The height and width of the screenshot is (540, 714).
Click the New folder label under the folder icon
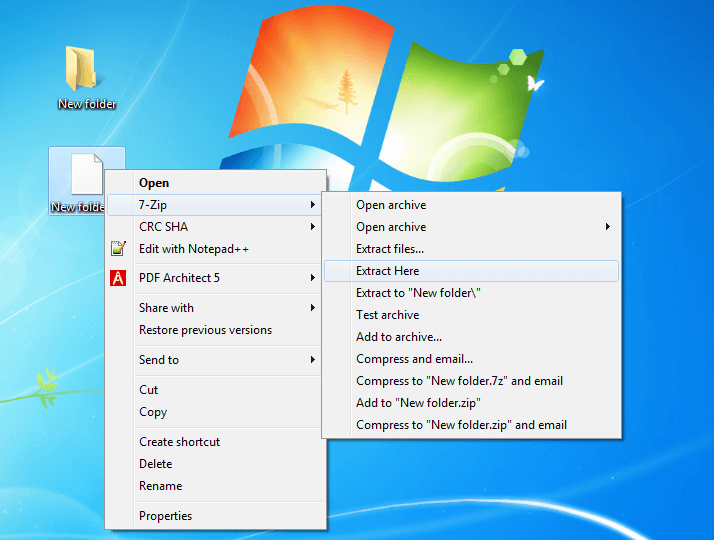[87, 104]
